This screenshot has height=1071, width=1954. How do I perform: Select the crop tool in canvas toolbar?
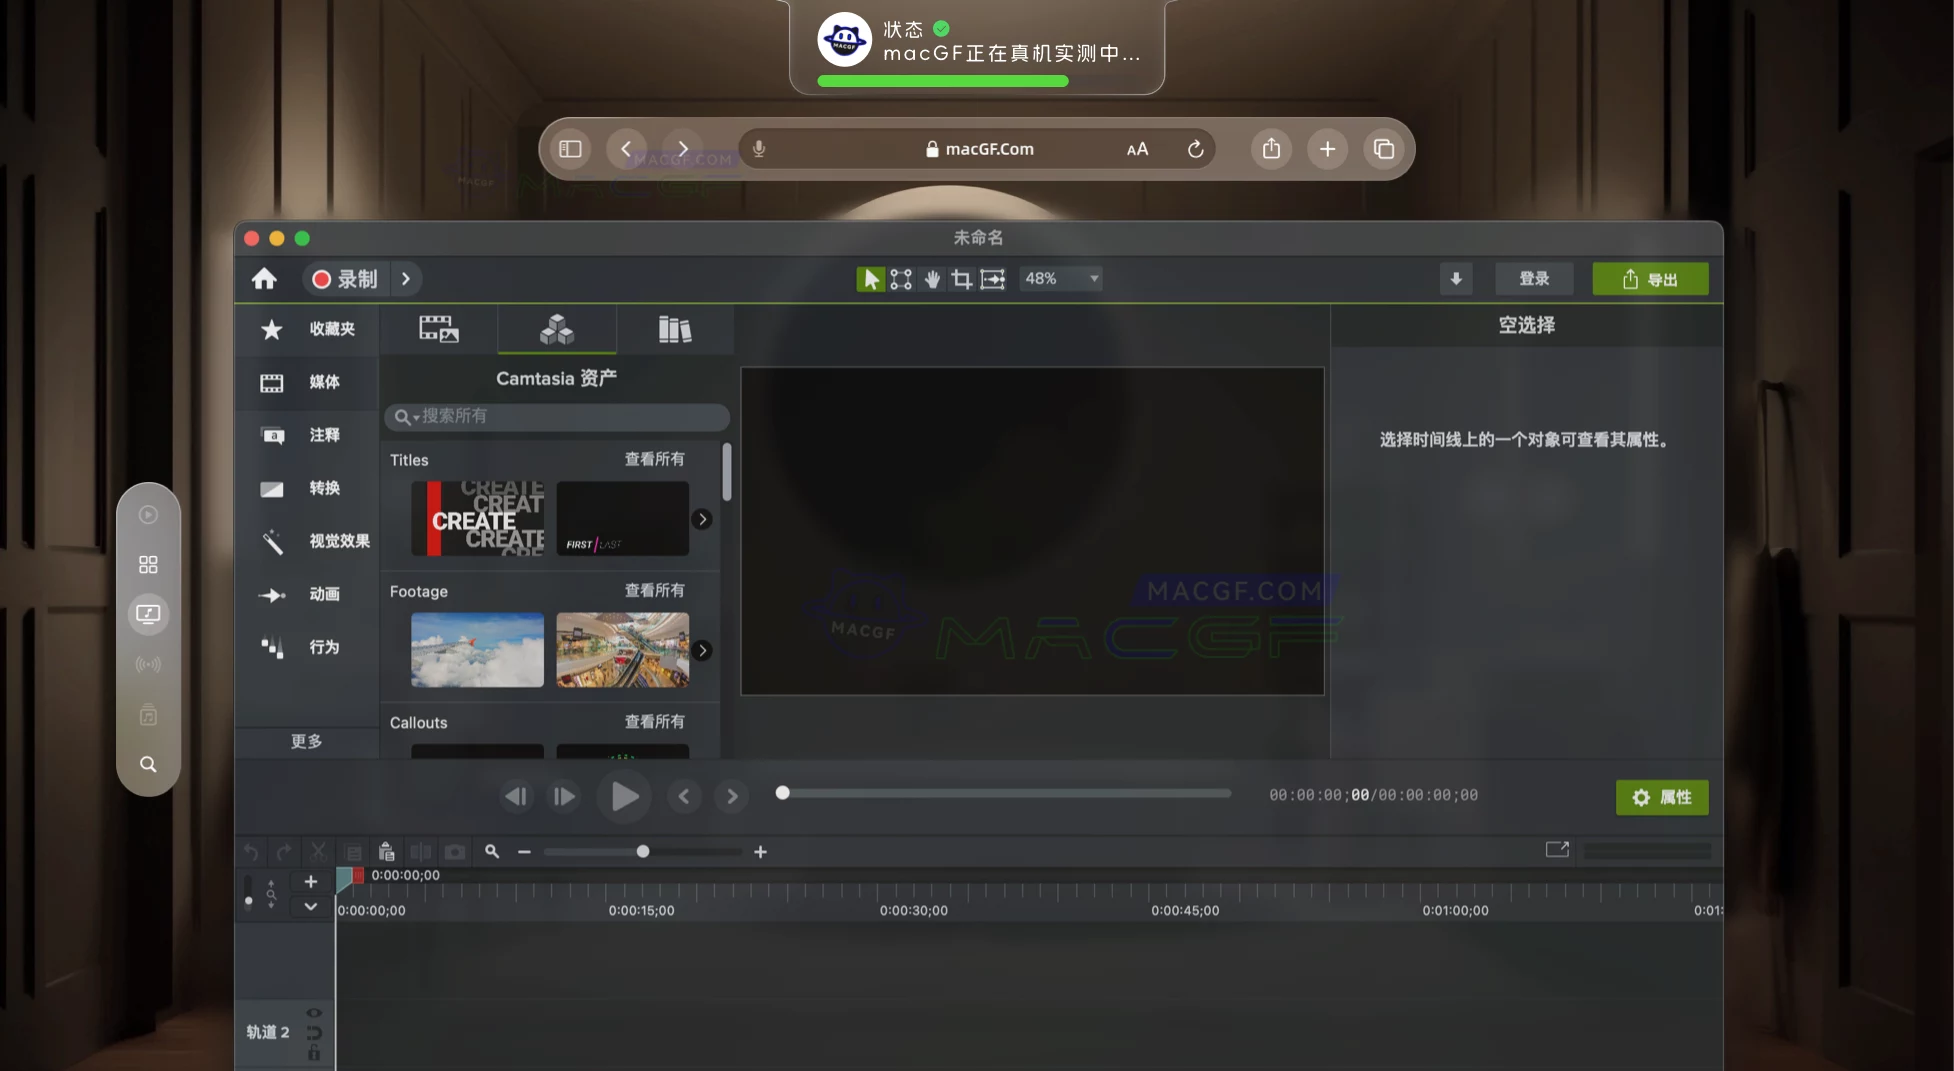tap(962, 279)
